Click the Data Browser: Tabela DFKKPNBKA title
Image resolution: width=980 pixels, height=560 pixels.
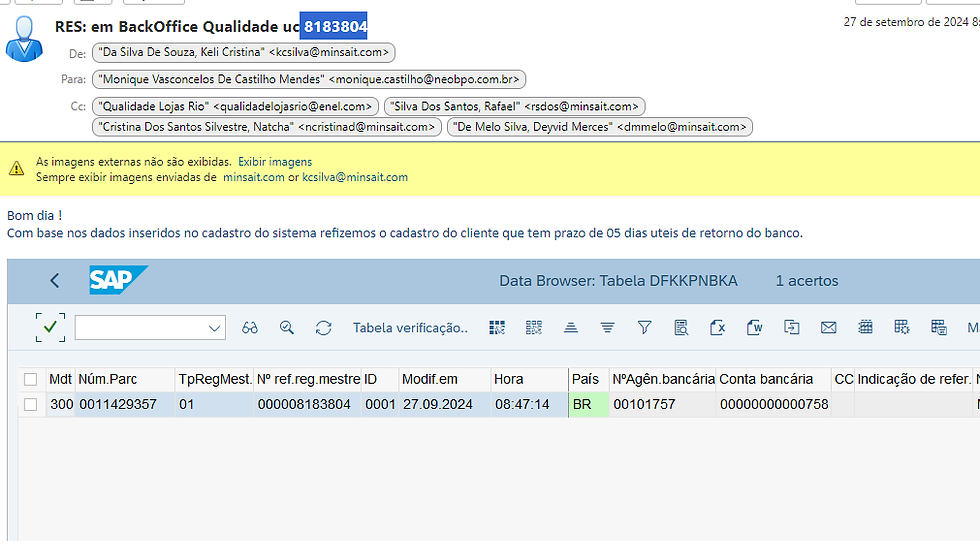[x=618, y=281]
